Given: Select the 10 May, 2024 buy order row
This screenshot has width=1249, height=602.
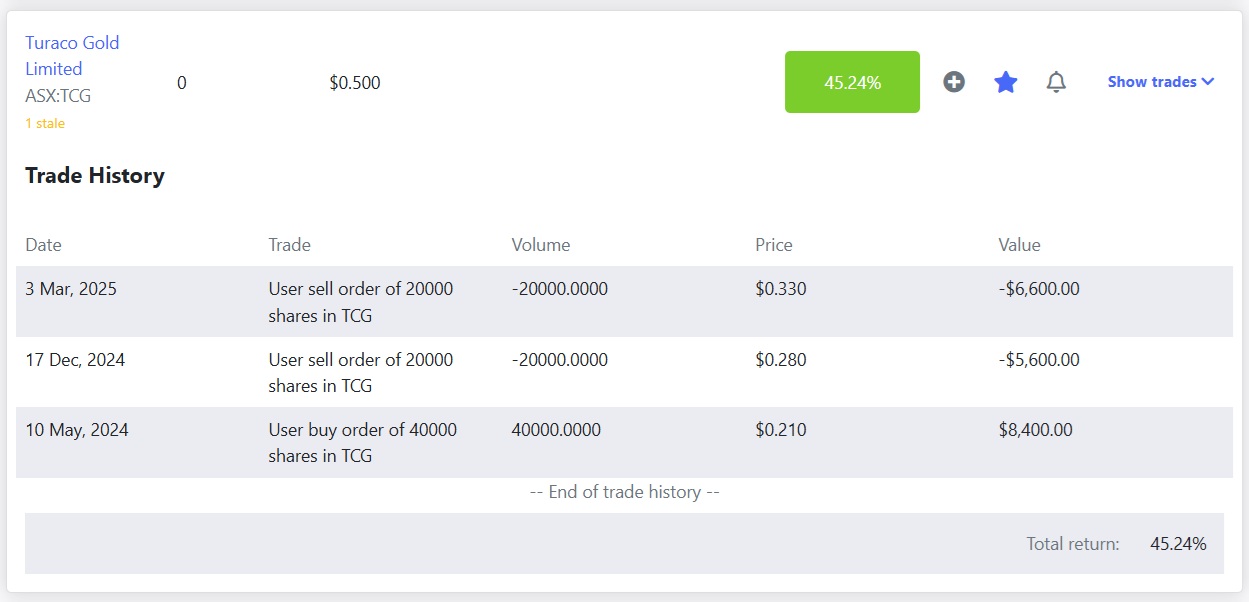Looking at the screenshot, I should tap(624, 442).
